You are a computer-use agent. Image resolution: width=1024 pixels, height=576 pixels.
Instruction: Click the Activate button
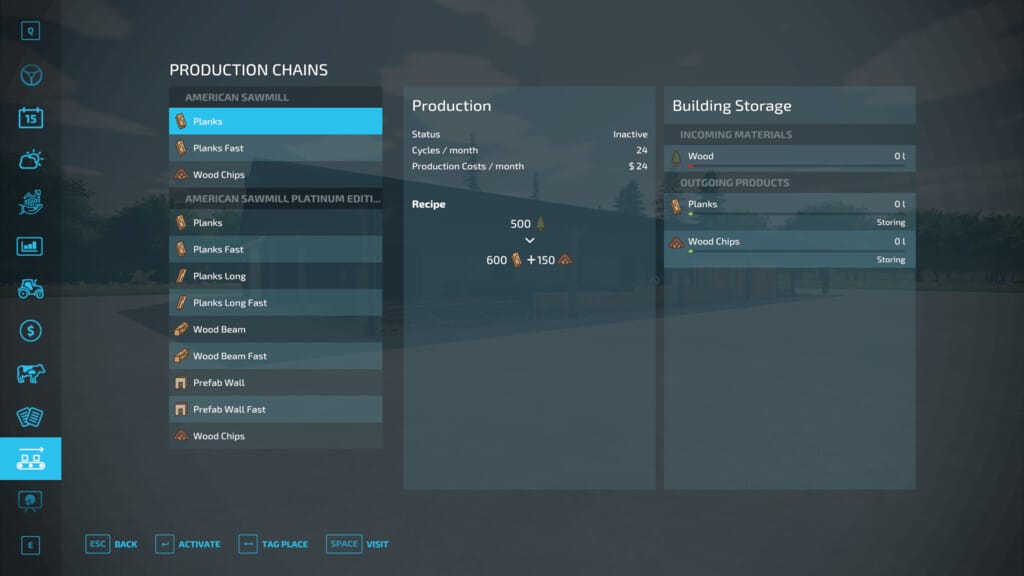pos(188,544)
